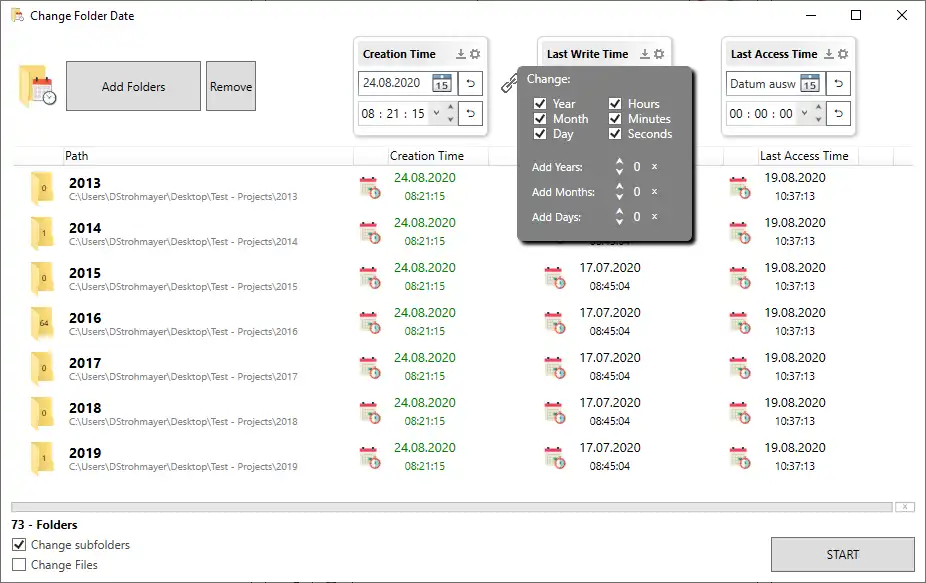
Task: Enable Change Files option
Action: tap(19, 565)
